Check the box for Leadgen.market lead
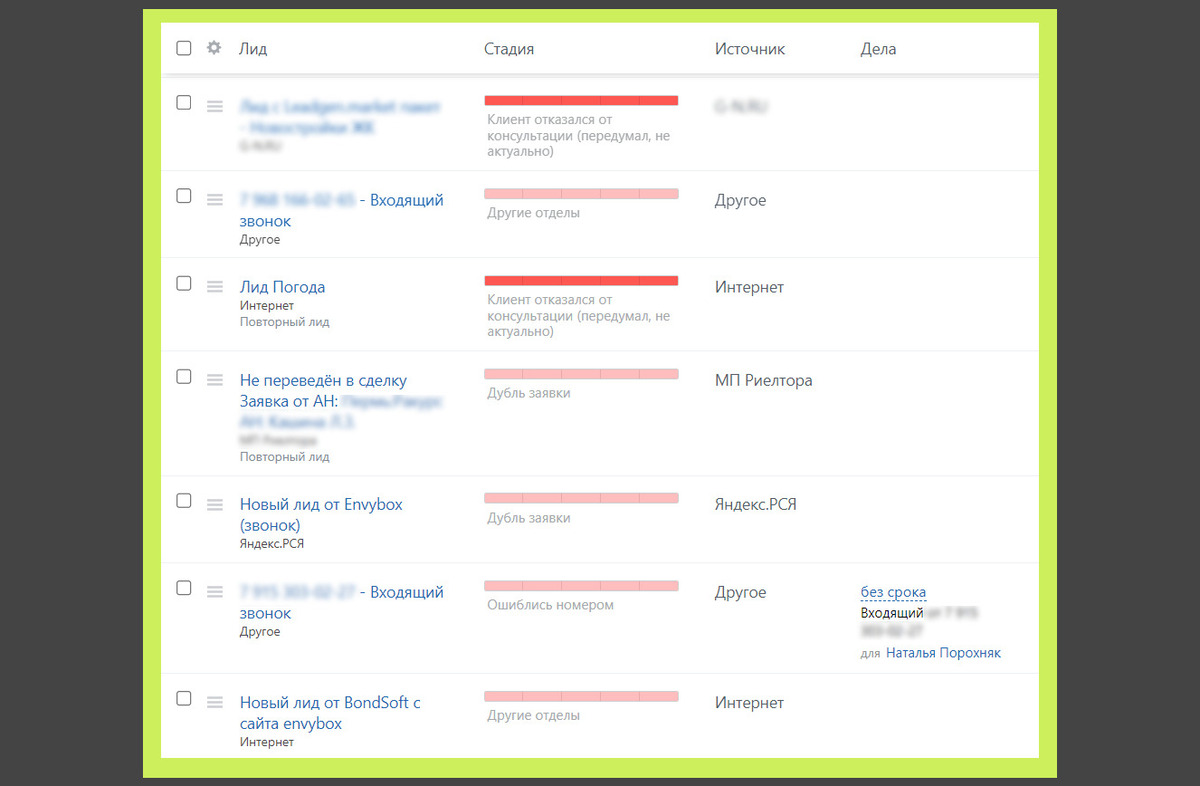This screenshot has height=786, width=1200. pyautogui.click(x=183, y=102)
